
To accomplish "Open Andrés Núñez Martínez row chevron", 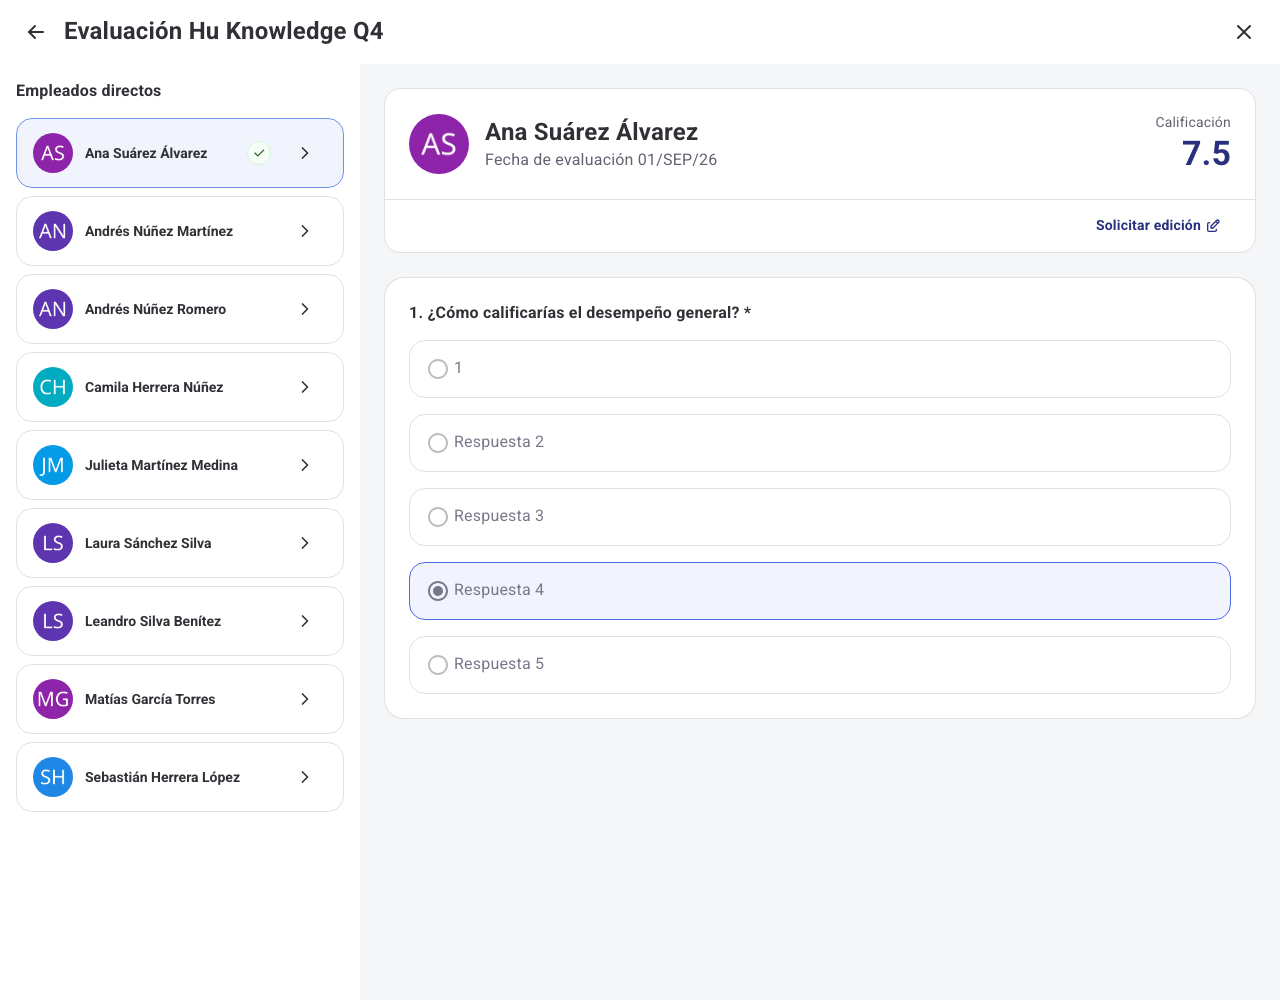I will (x=305, y=231).
